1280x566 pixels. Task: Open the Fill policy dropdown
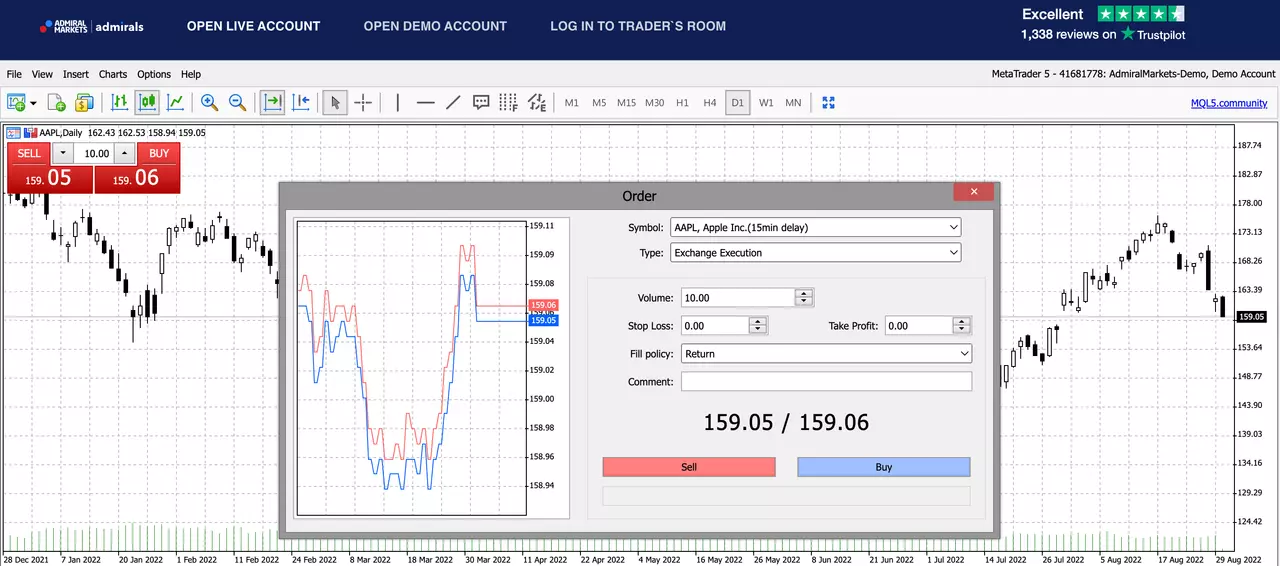826,354
